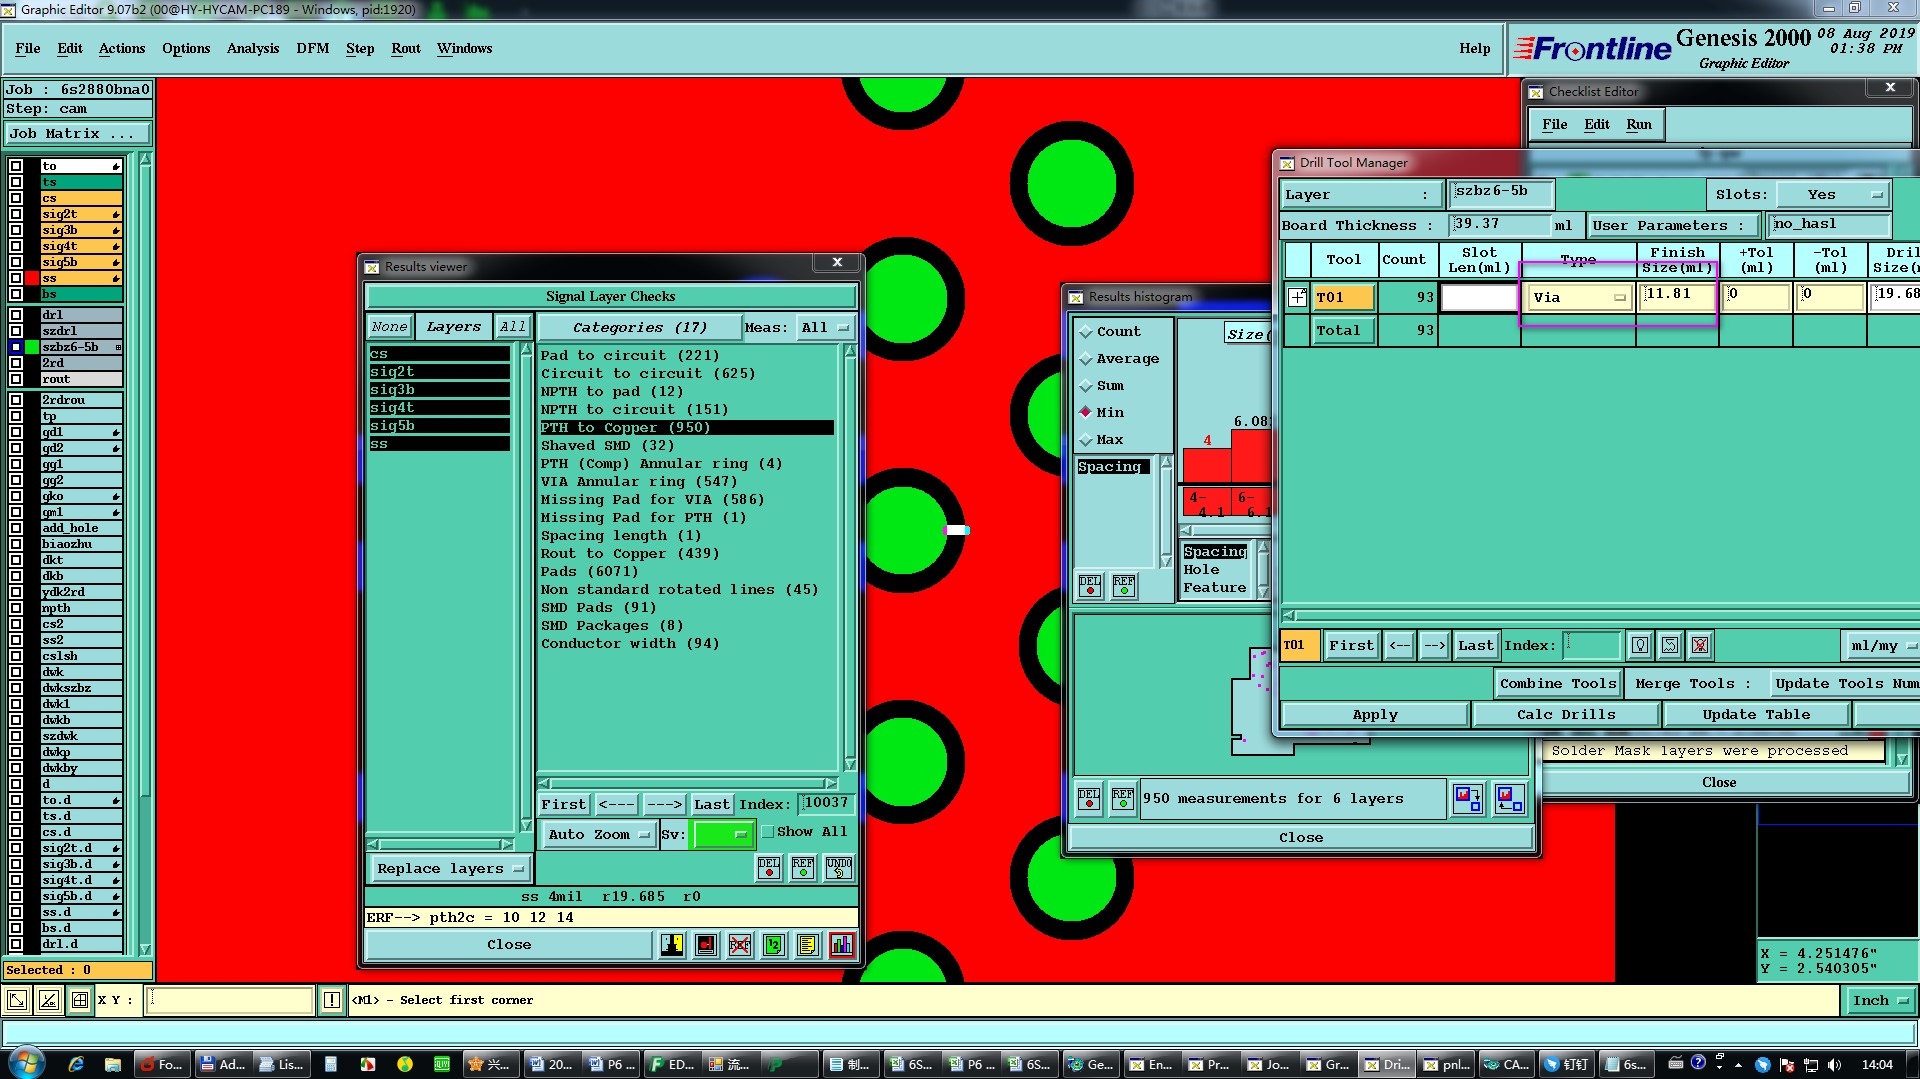
Task: Click the UNDO icon in Results viewer
Action: (838, 868)
